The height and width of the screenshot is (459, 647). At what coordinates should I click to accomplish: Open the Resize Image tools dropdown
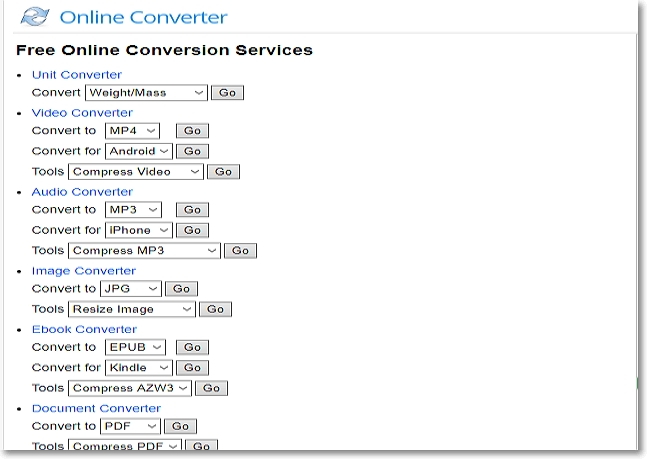(x=132, y=310)
